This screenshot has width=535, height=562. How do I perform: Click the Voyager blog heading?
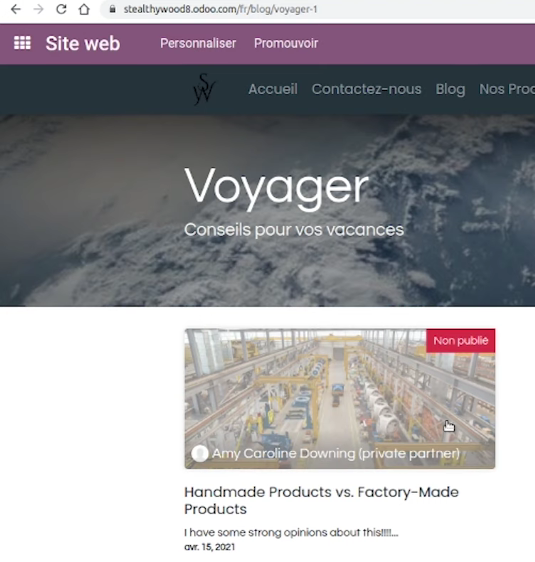(276, 187)
